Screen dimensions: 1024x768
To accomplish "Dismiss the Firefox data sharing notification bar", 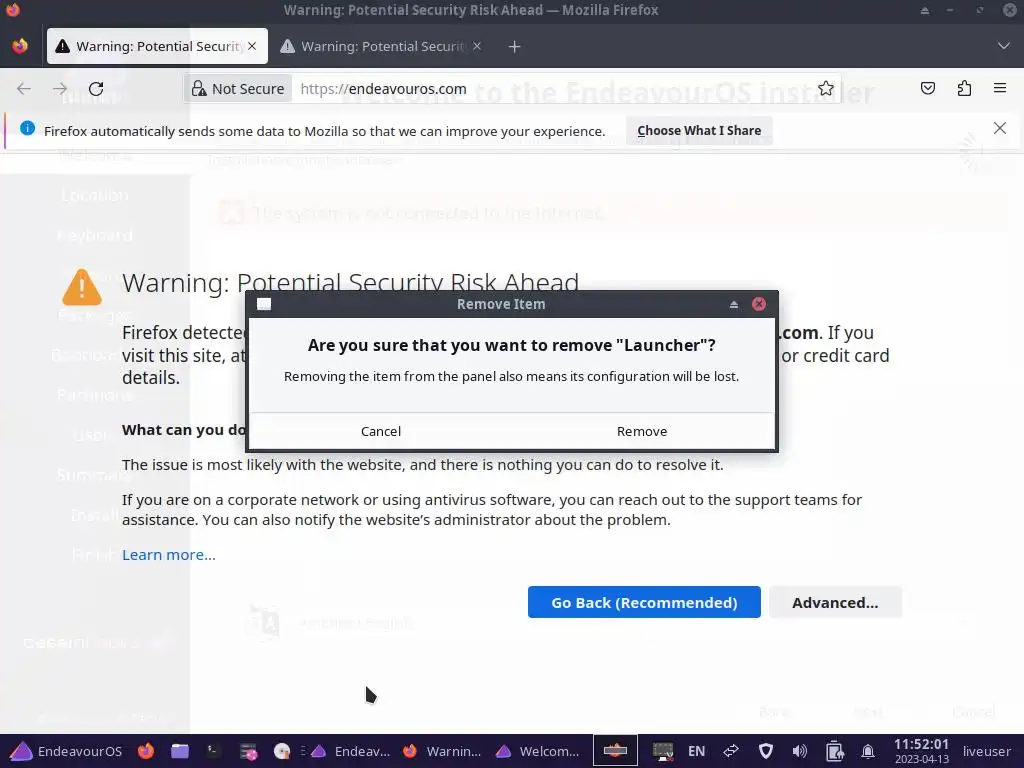I will pos(999,128).
